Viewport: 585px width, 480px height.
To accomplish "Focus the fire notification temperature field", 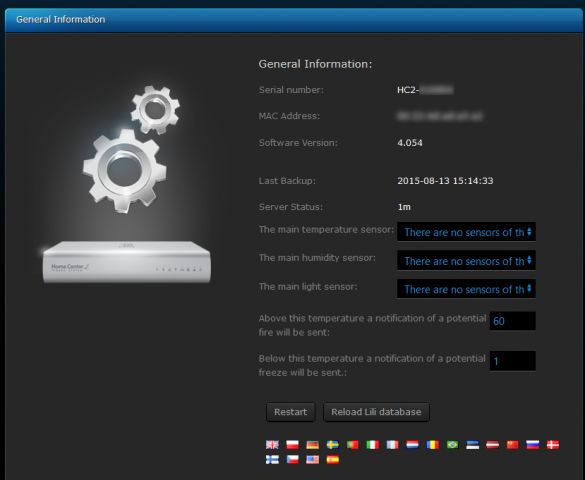I will pos(513,321).
